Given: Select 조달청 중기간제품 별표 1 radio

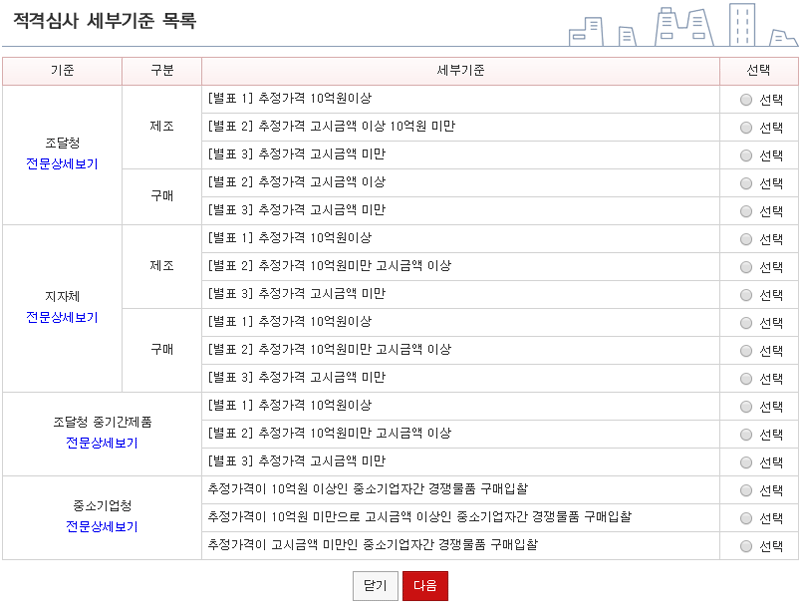Looking at the screenshot, I should coord(746,407).
